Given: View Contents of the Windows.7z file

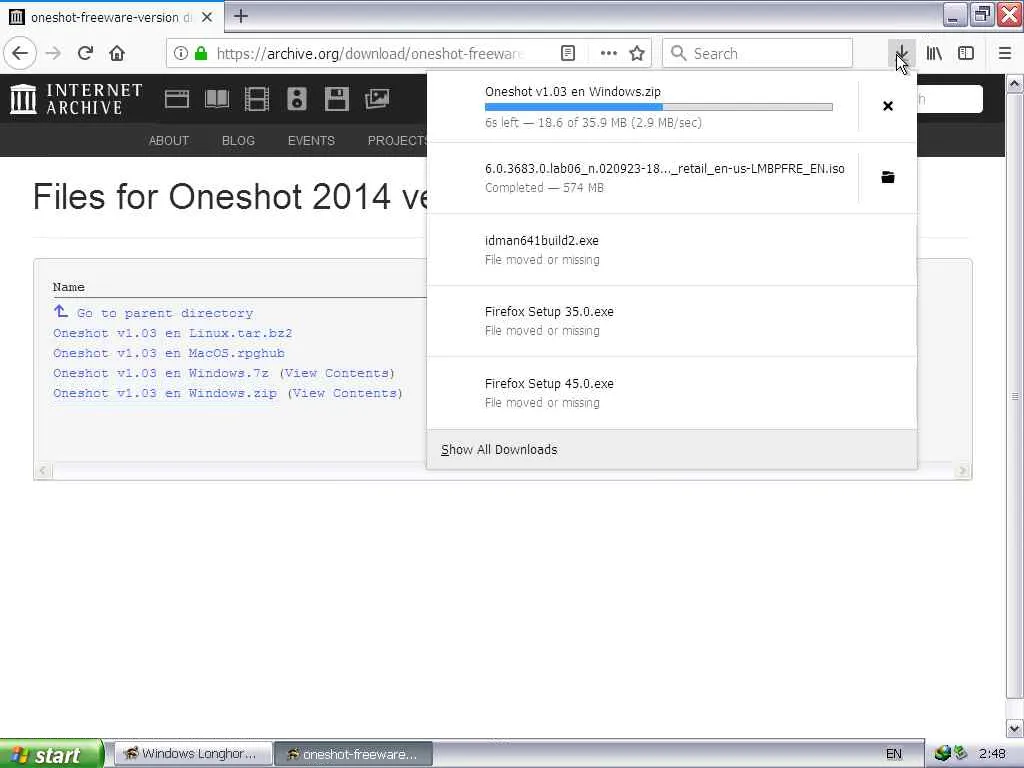Looking at the screenshot, I should point(337,374).
